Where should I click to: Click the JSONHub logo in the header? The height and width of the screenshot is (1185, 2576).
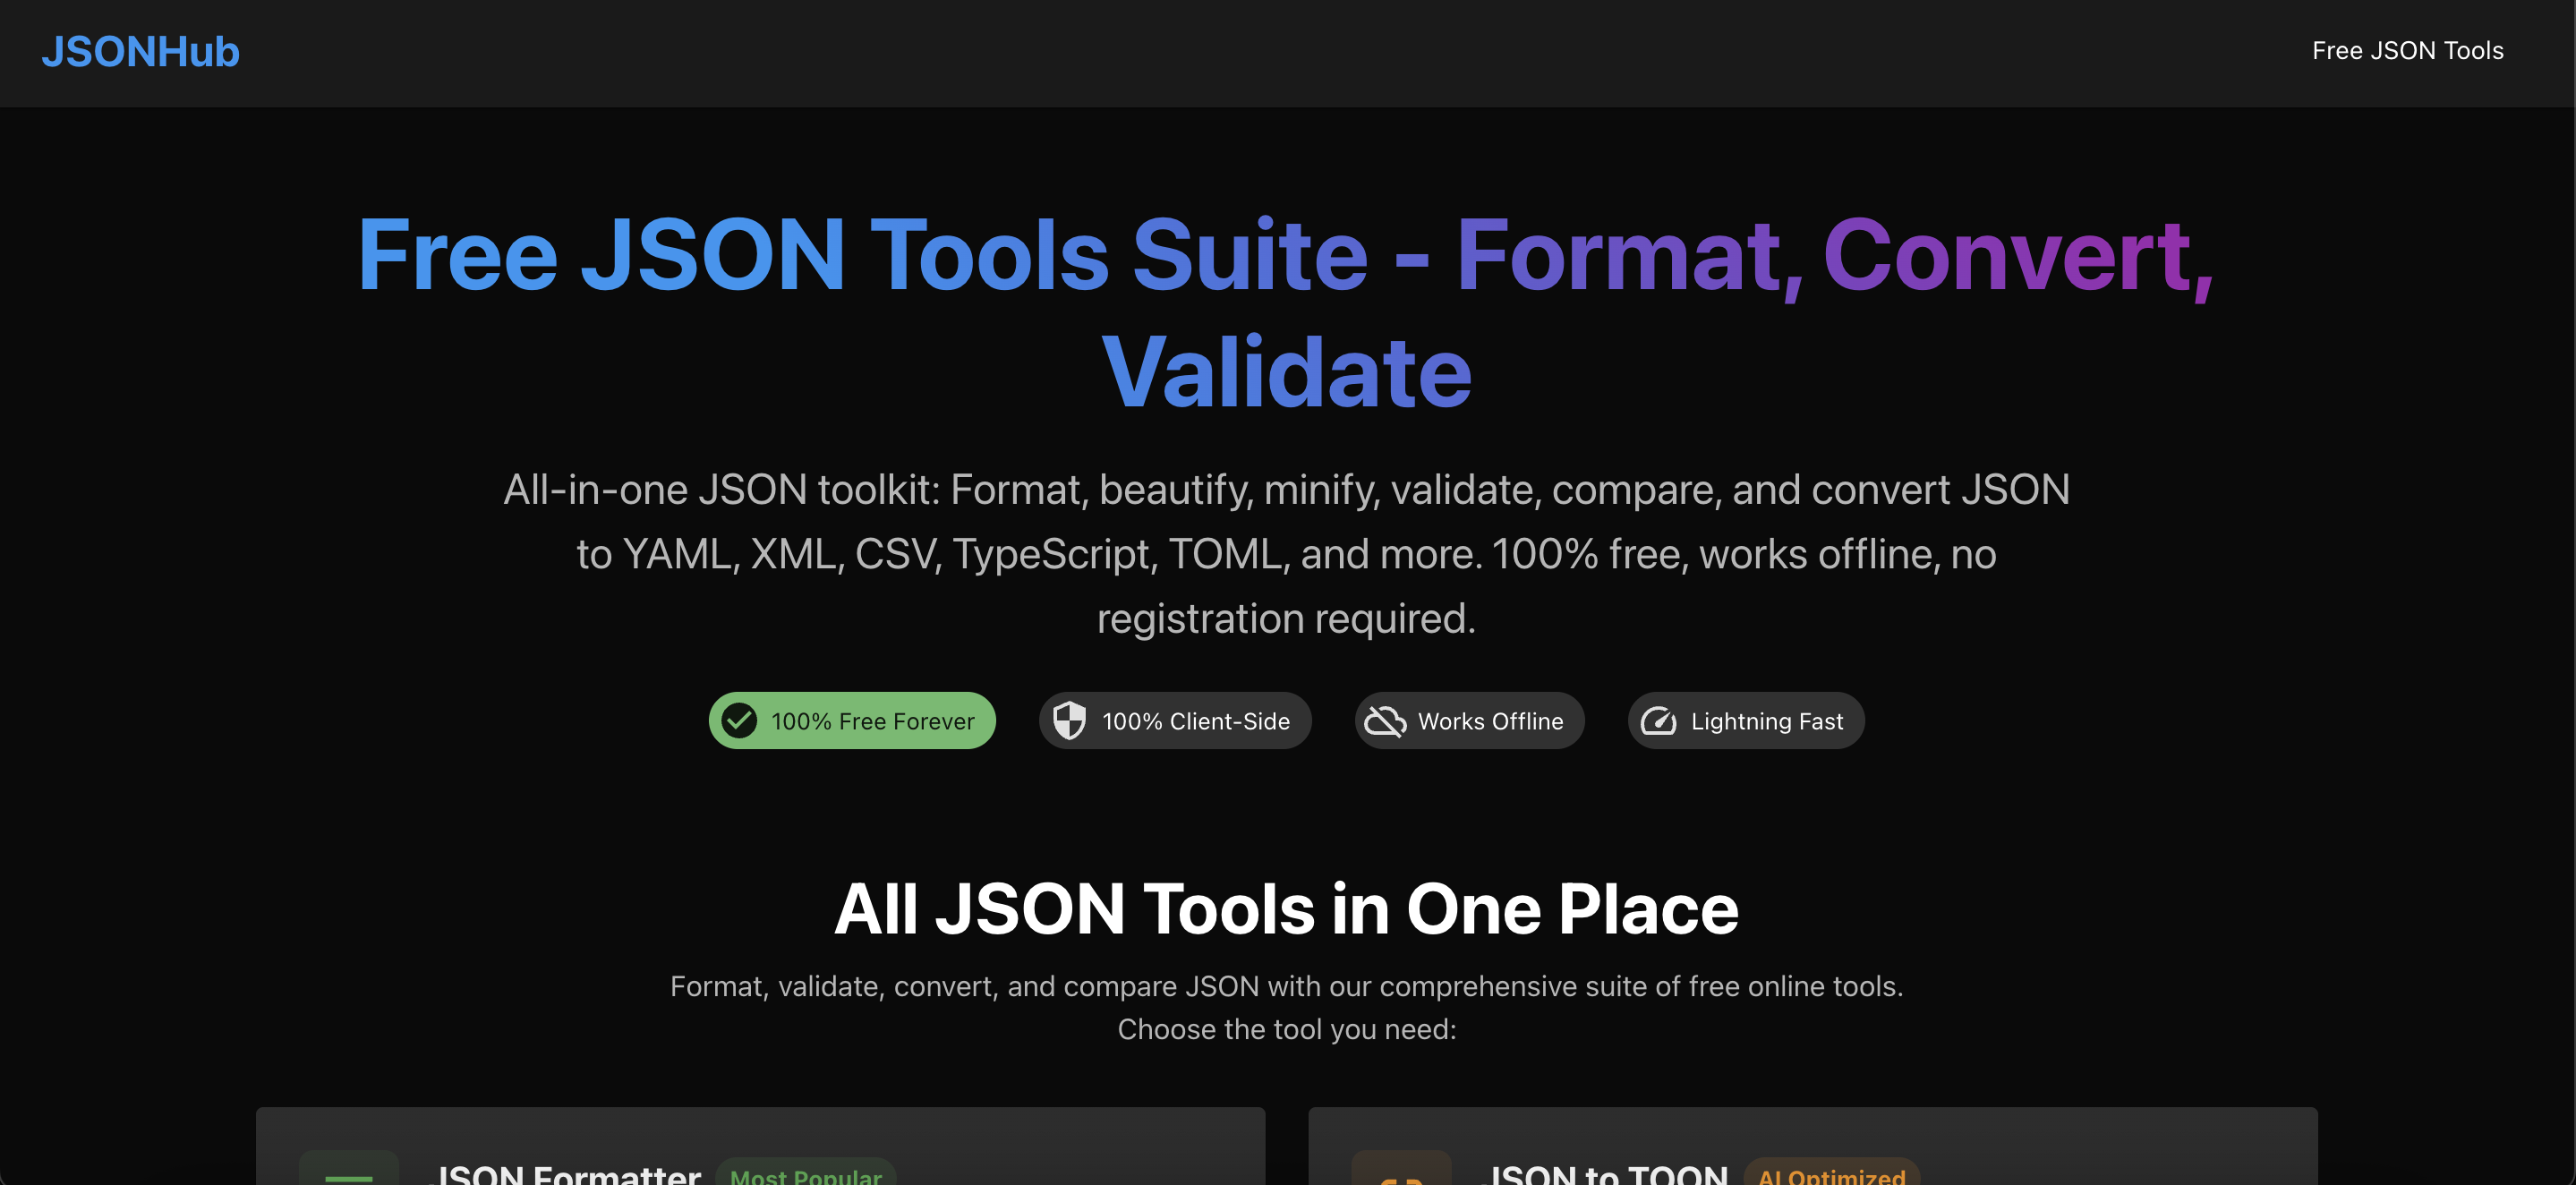[141, 52]
